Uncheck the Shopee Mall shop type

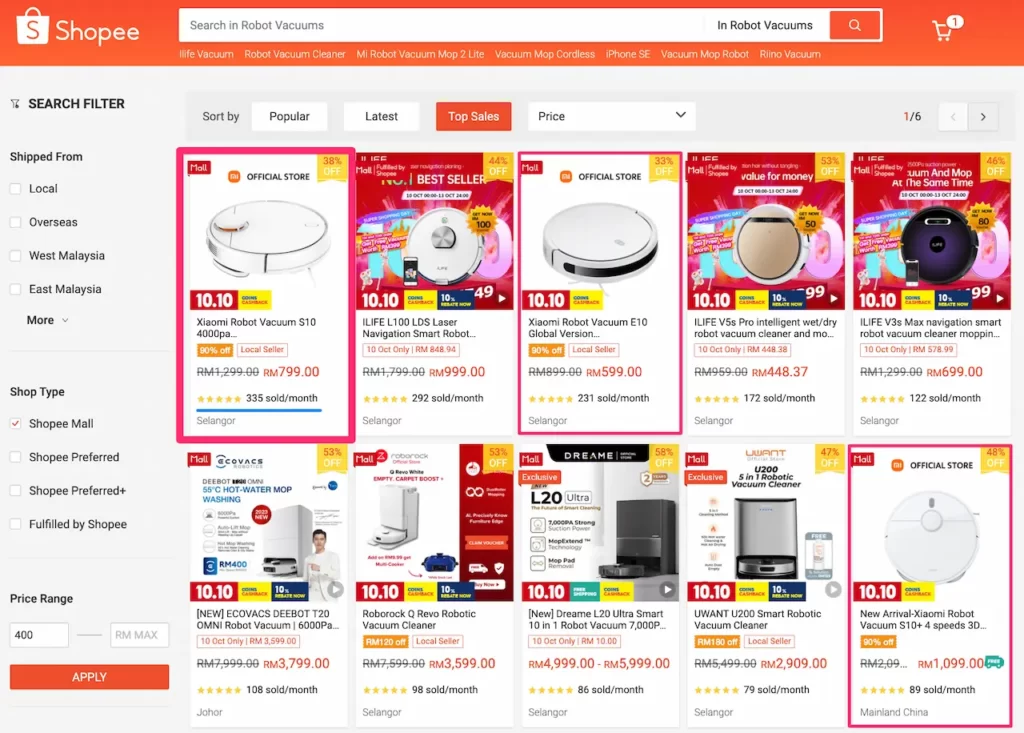click(16, 423)
